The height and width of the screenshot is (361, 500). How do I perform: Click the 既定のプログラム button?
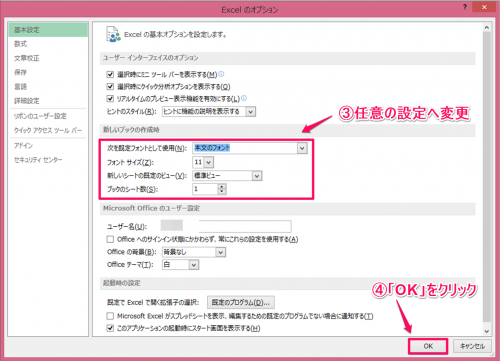pyautogui.click(x=241, y=303)
